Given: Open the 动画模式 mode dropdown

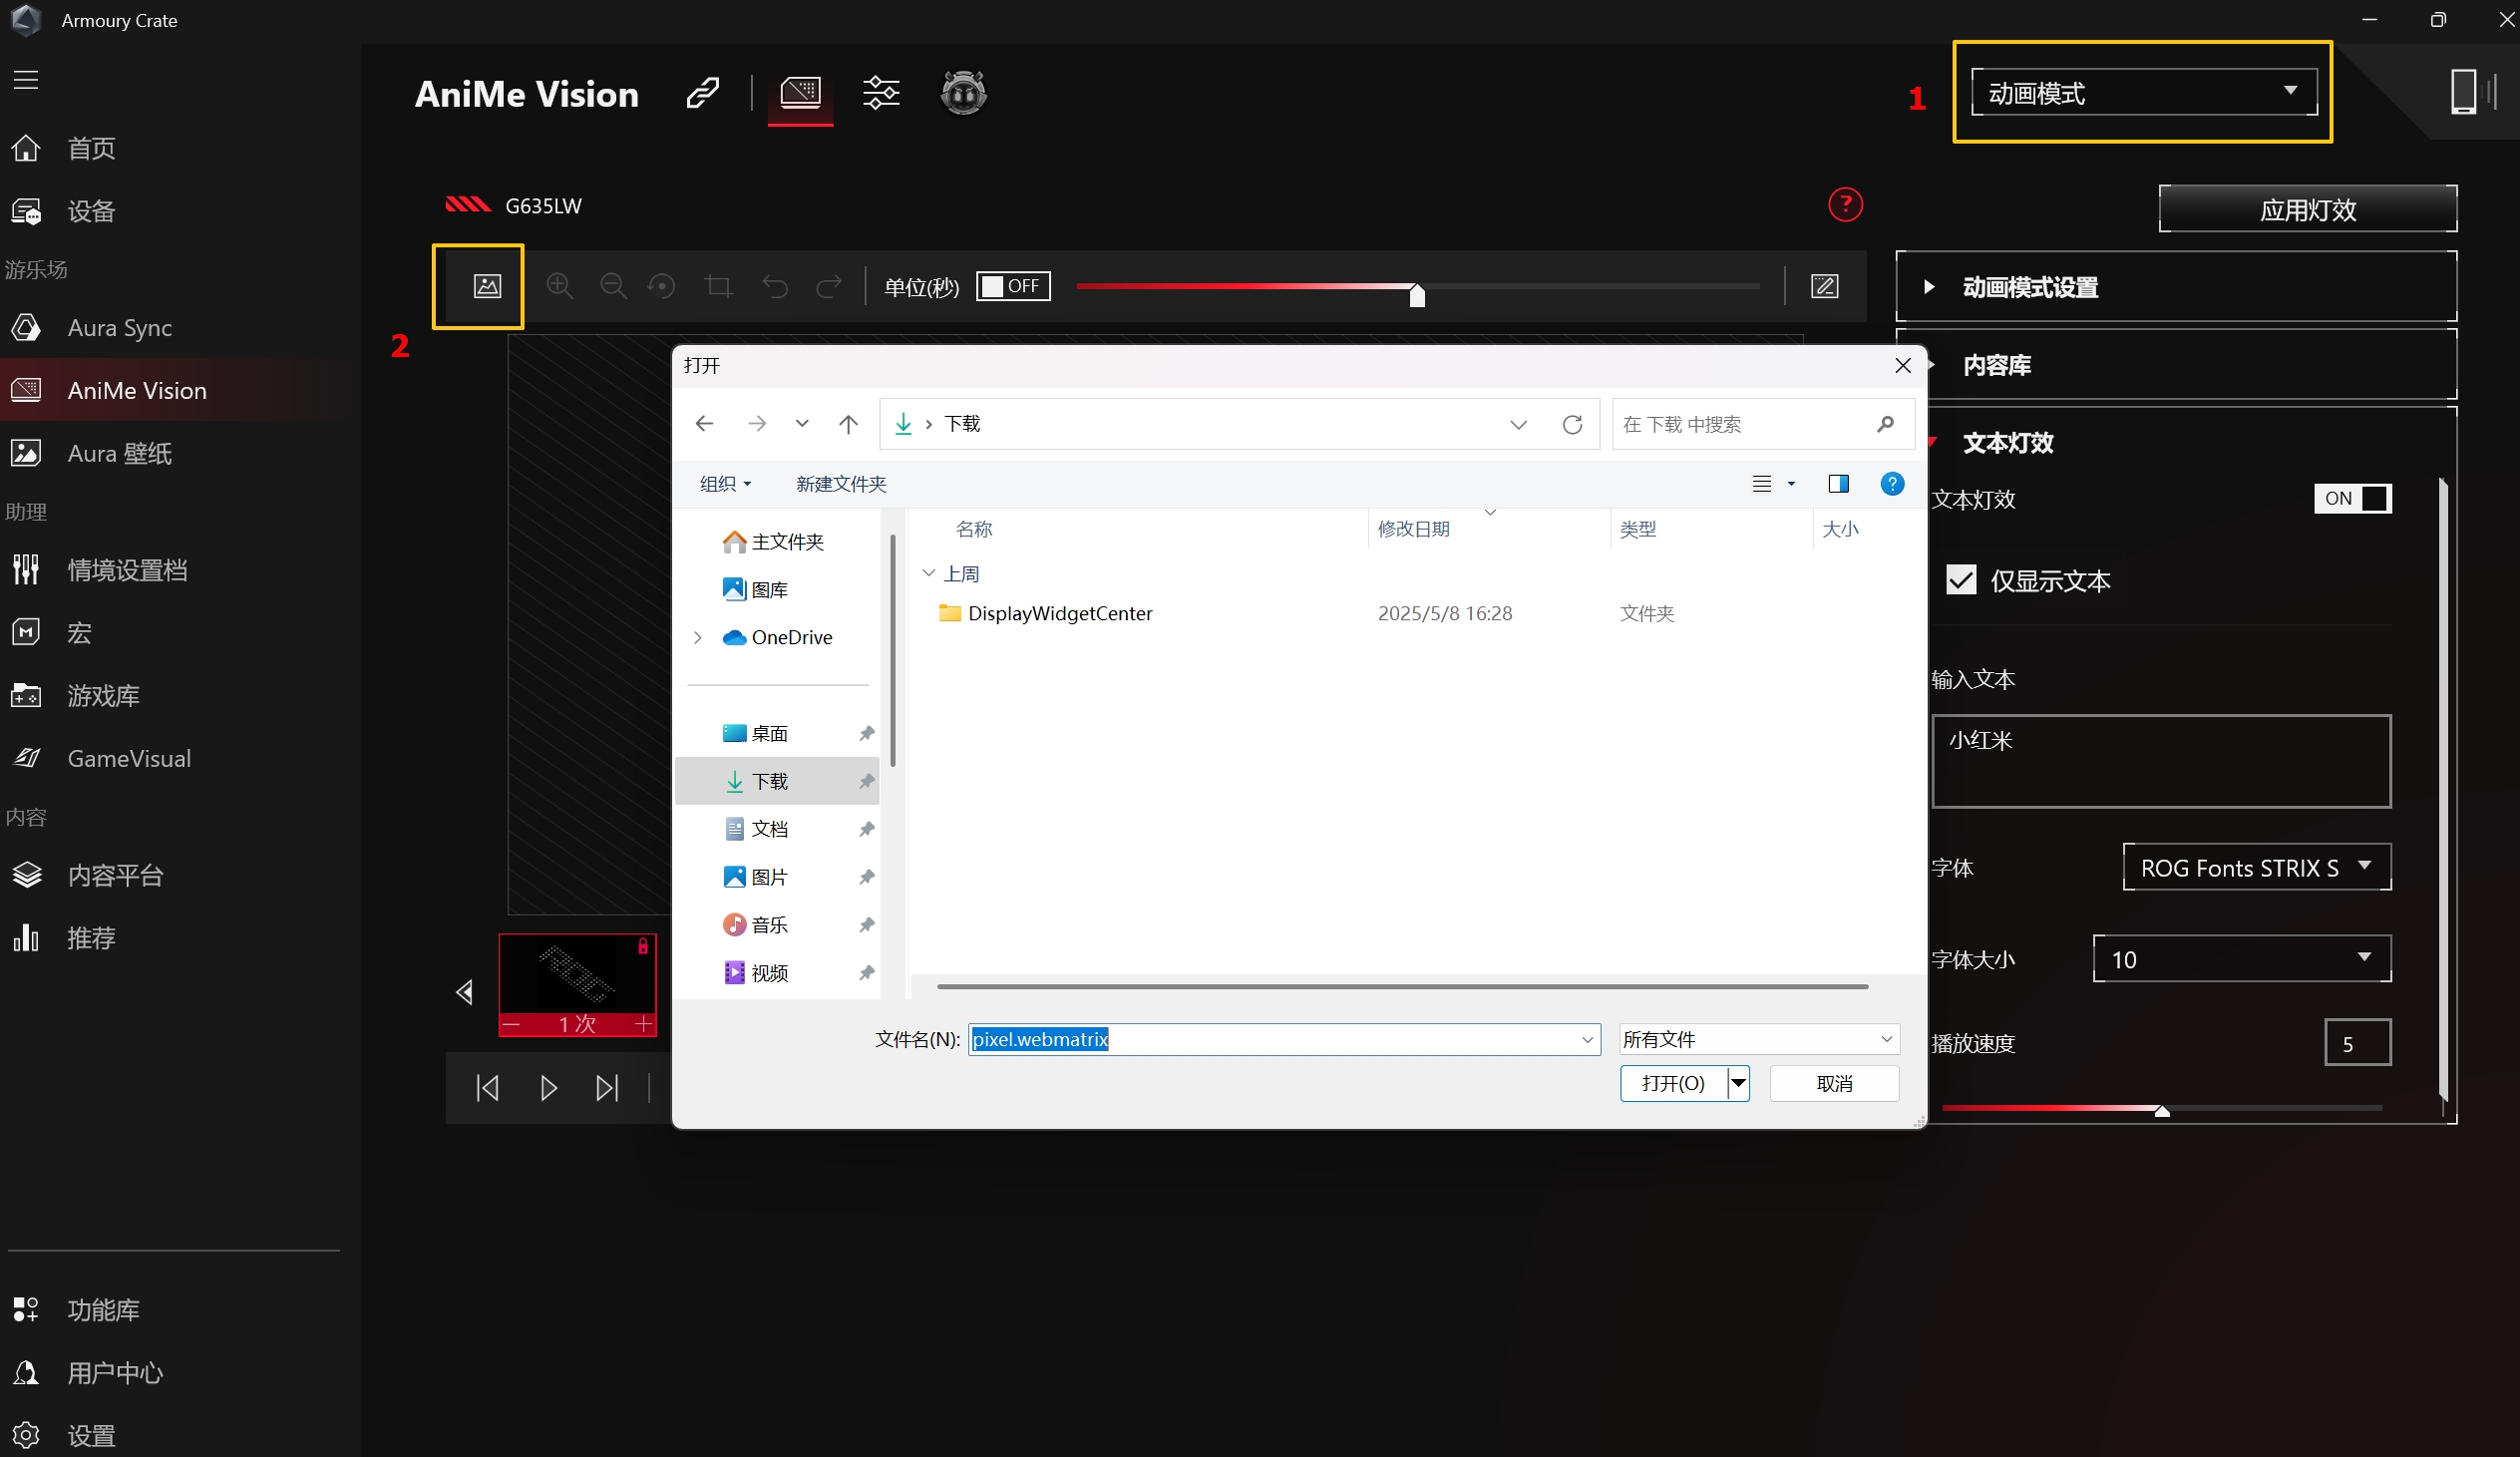Looking at the screenshot, I should pos(2144,92).
